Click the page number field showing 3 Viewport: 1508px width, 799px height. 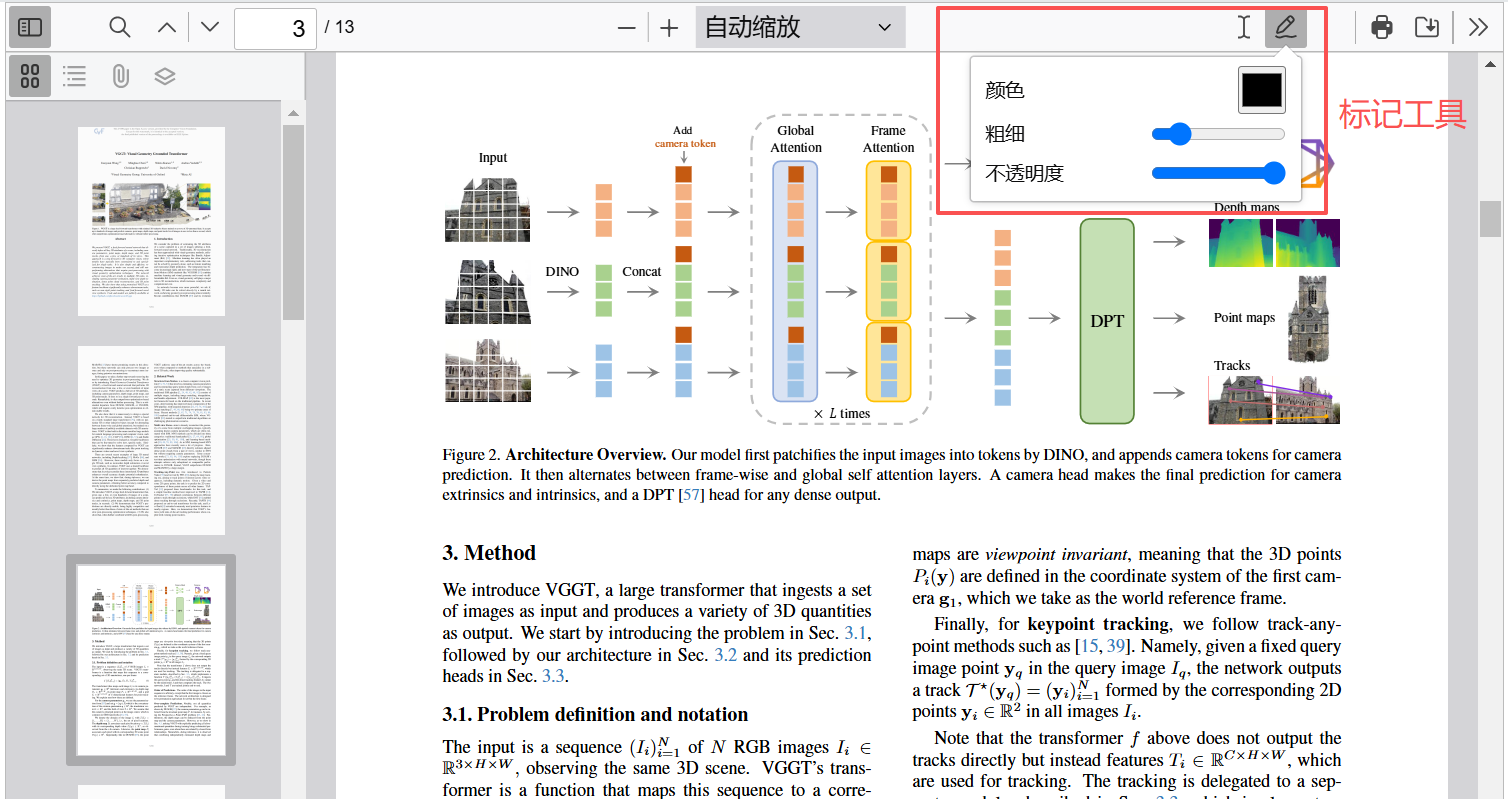275,28
